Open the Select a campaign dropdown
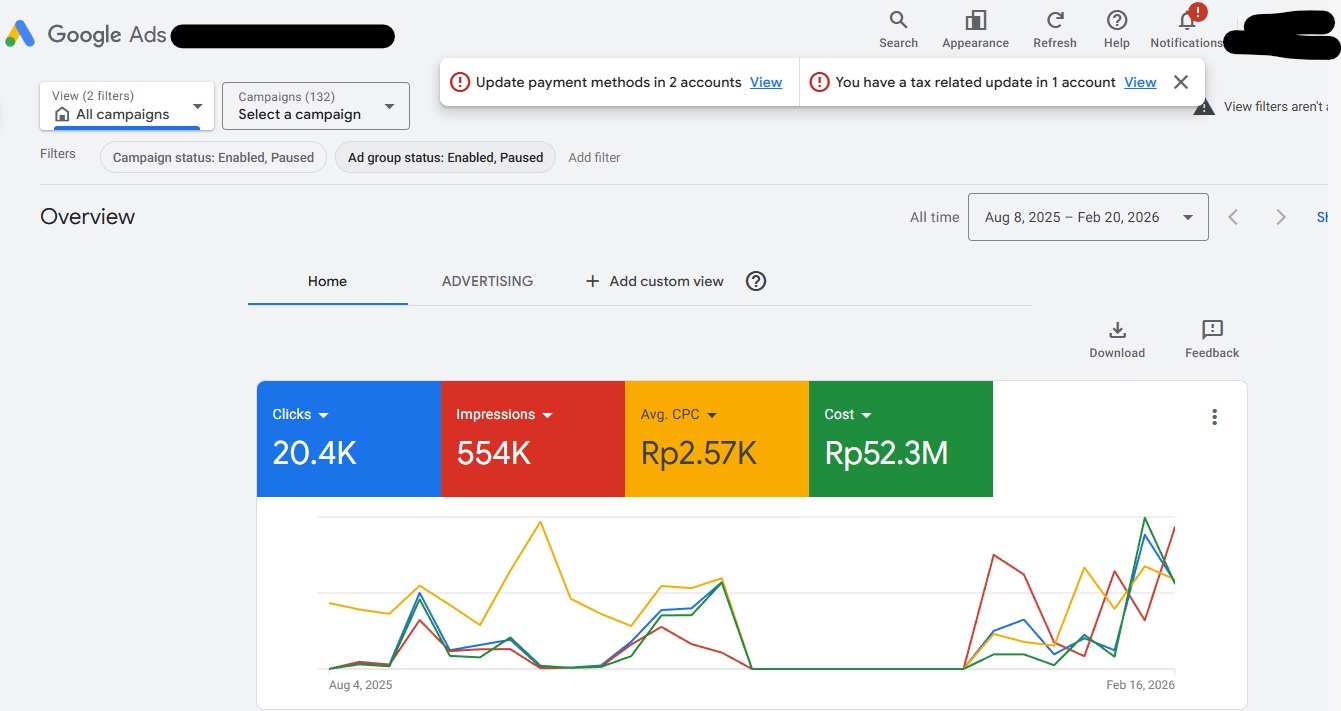 tap(389, 106)
